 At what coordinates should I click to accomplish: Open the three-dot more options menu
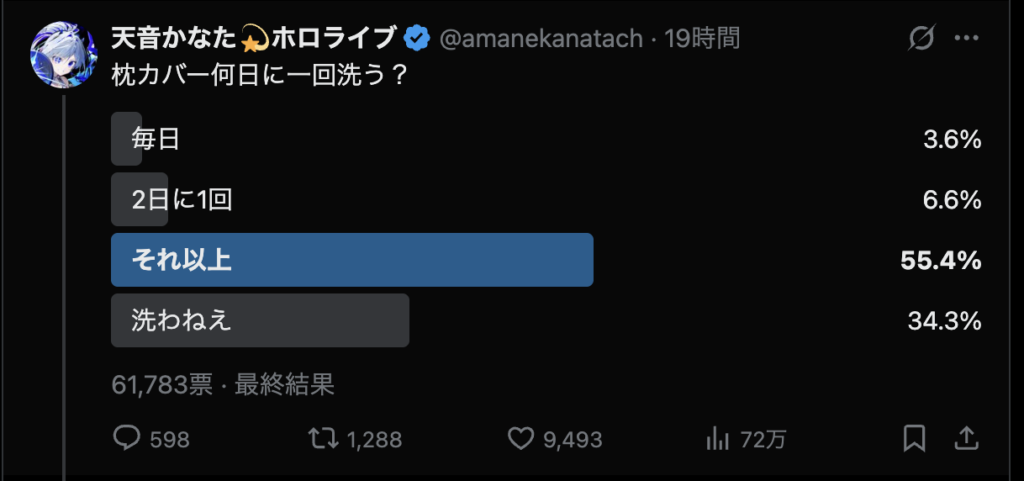point(966,39)
